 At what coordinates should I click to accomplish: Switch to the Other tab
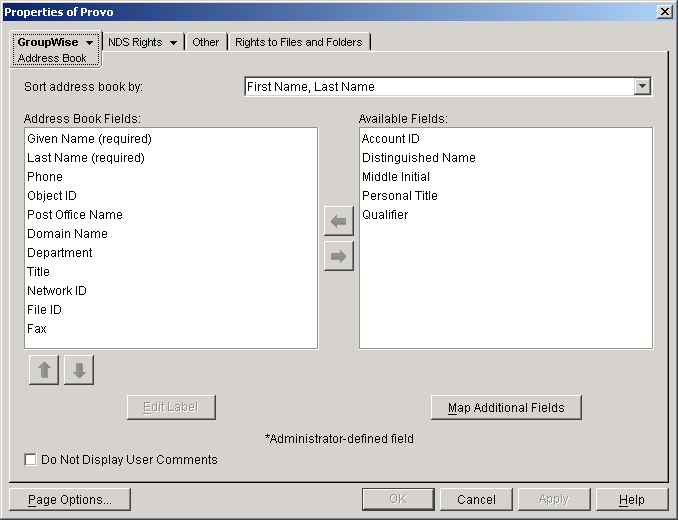[206, 42]
